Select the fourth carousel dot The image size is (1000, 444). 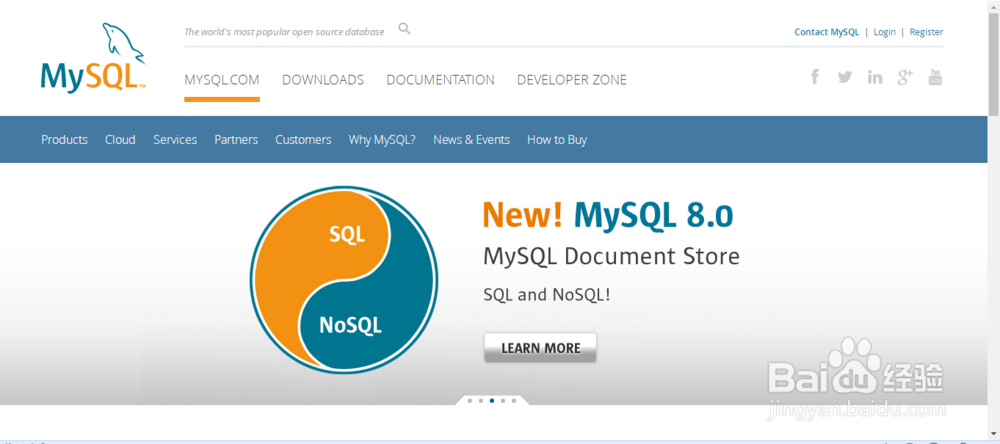click(503, 401)
